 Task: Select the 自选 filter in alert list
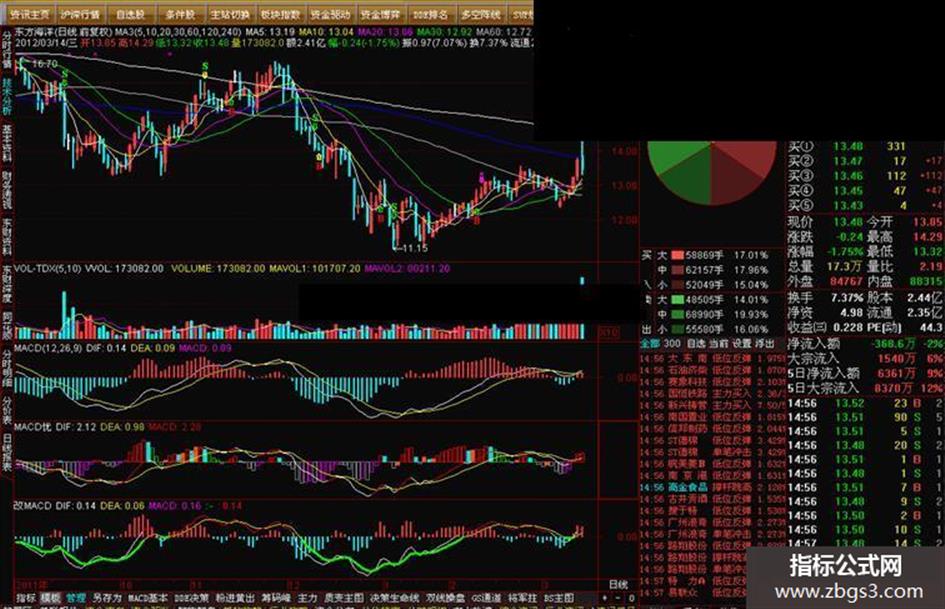pyautogui.click(x=695, y=343)
